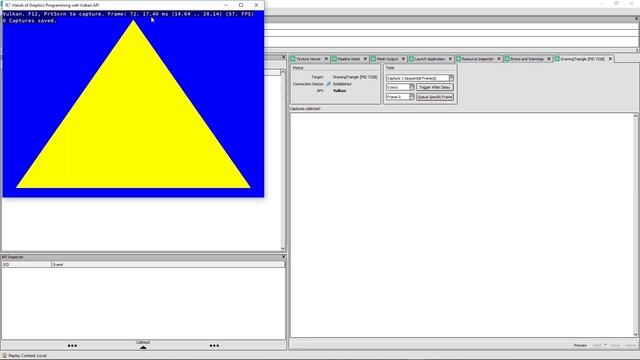This screenshot has height=360, width=640.
Task: Click the Texture Viewer tab icon
Action: (293, 59)
